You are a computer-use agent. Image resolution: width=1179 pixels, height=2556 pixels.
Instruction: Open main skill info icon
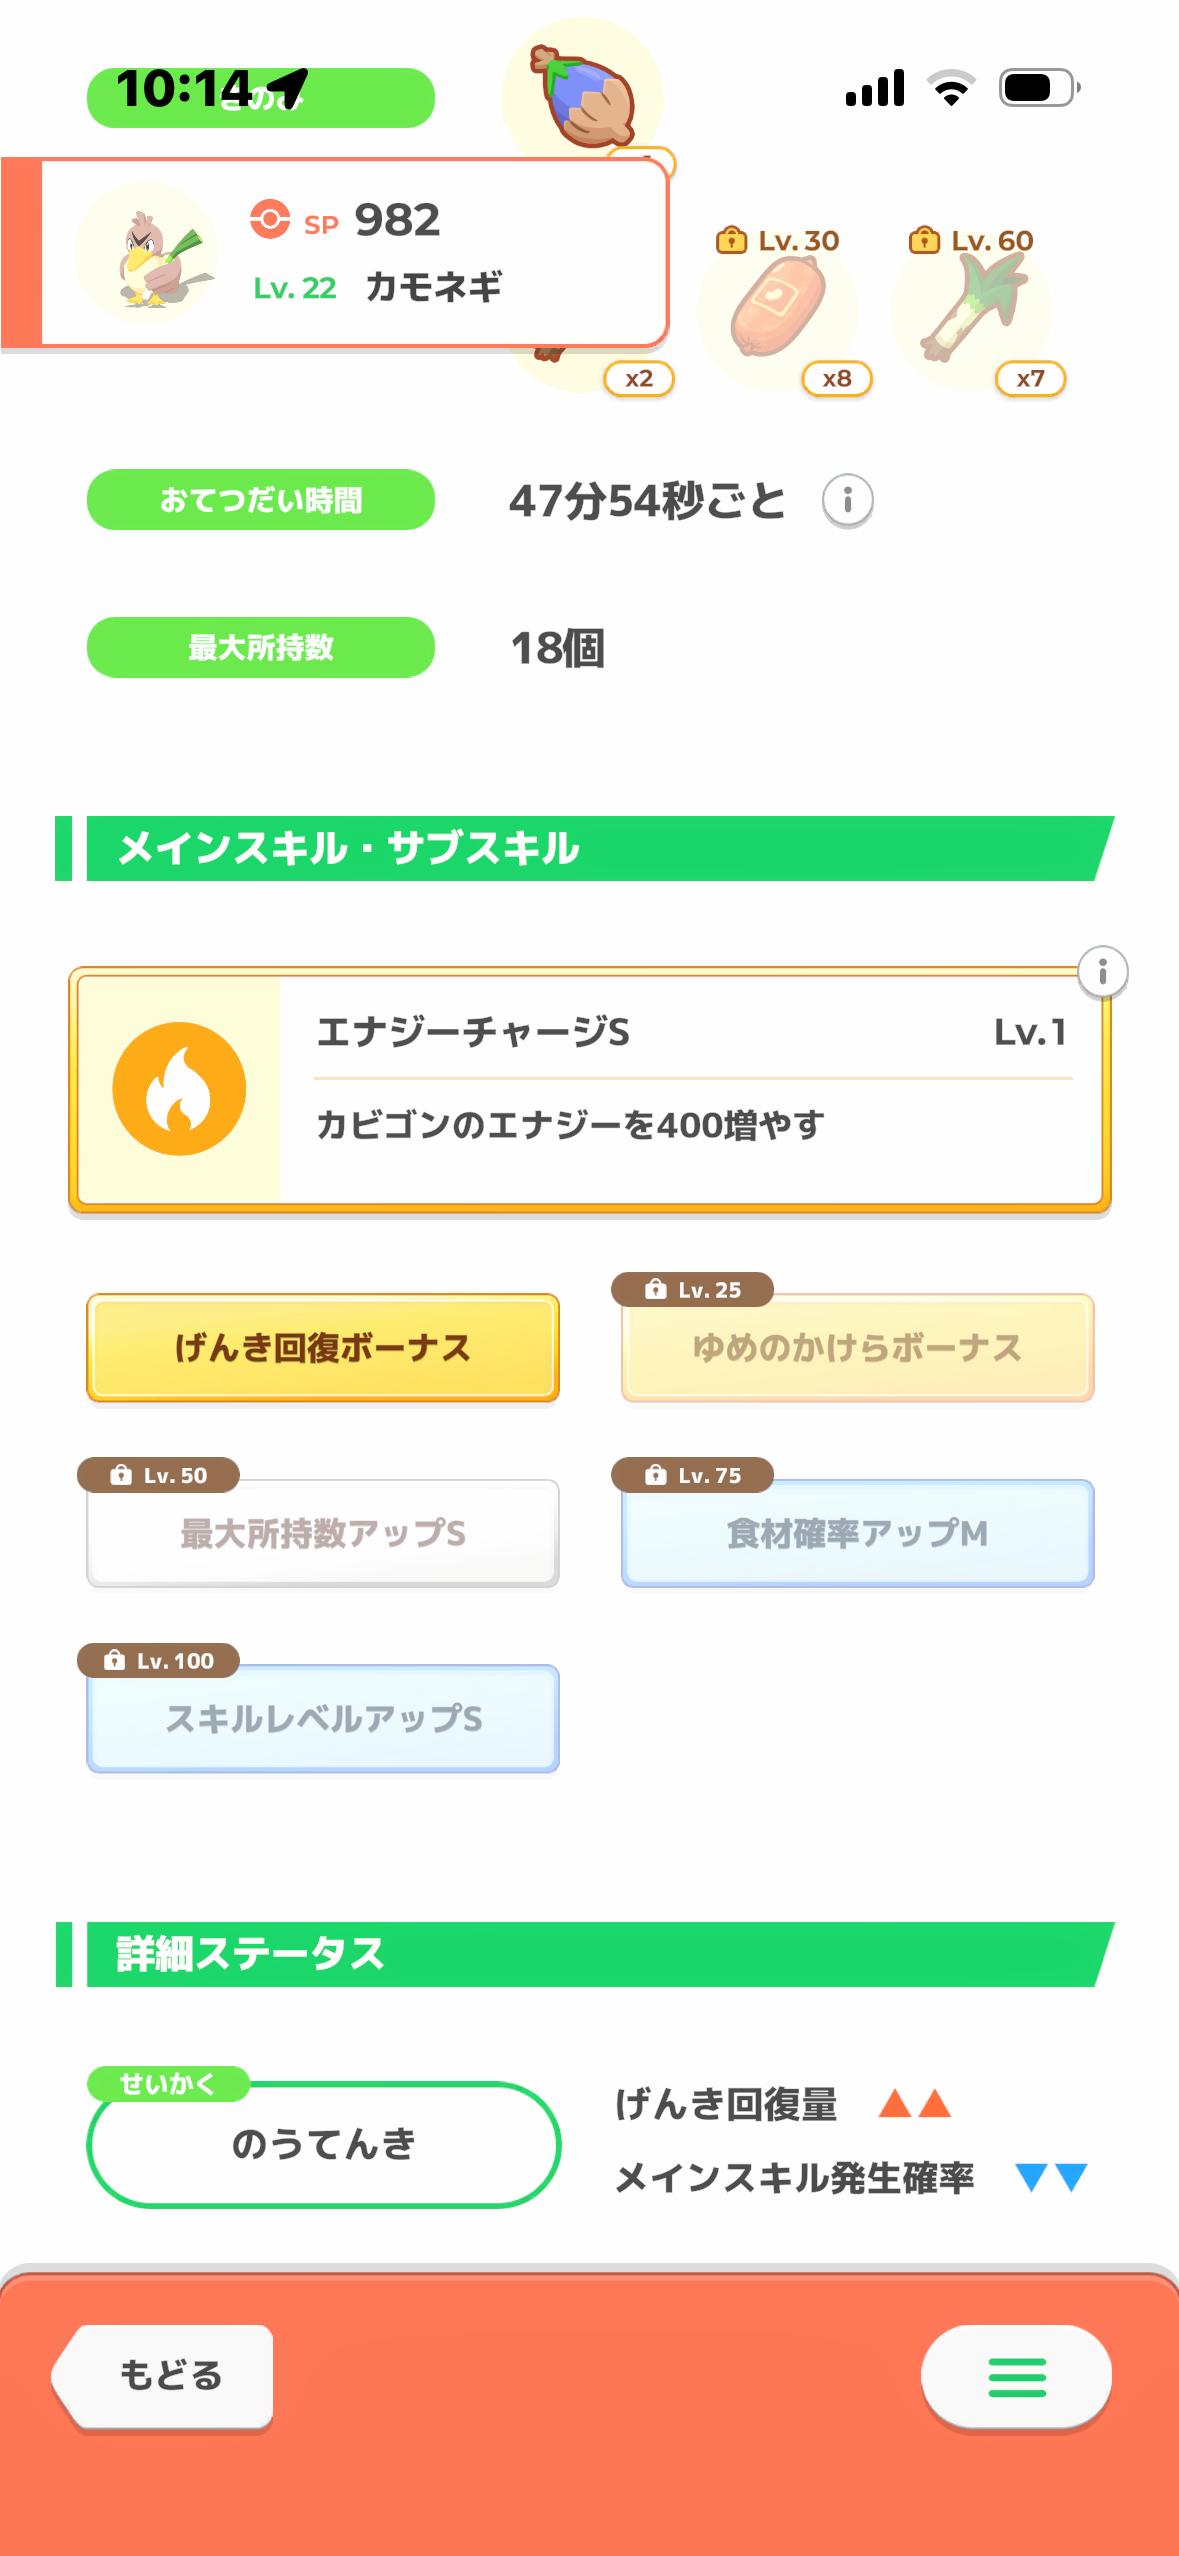[1102, 971]
